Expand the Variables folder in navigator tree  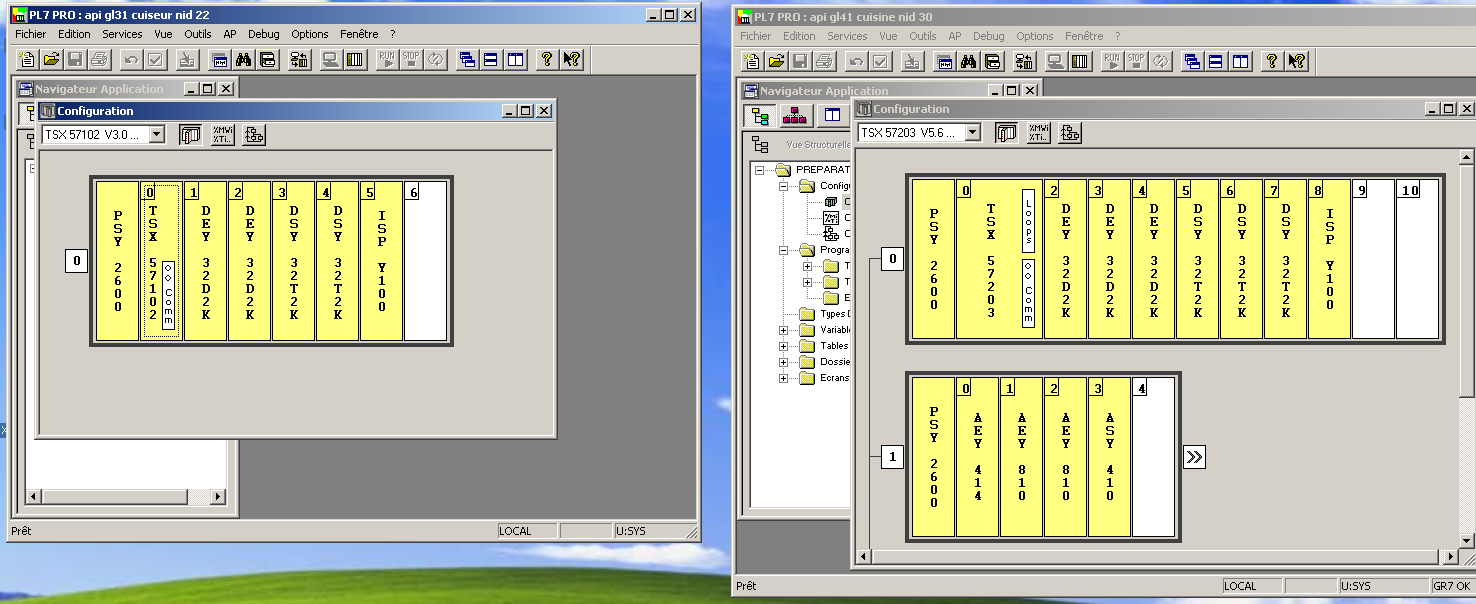(x=784, y=330)
